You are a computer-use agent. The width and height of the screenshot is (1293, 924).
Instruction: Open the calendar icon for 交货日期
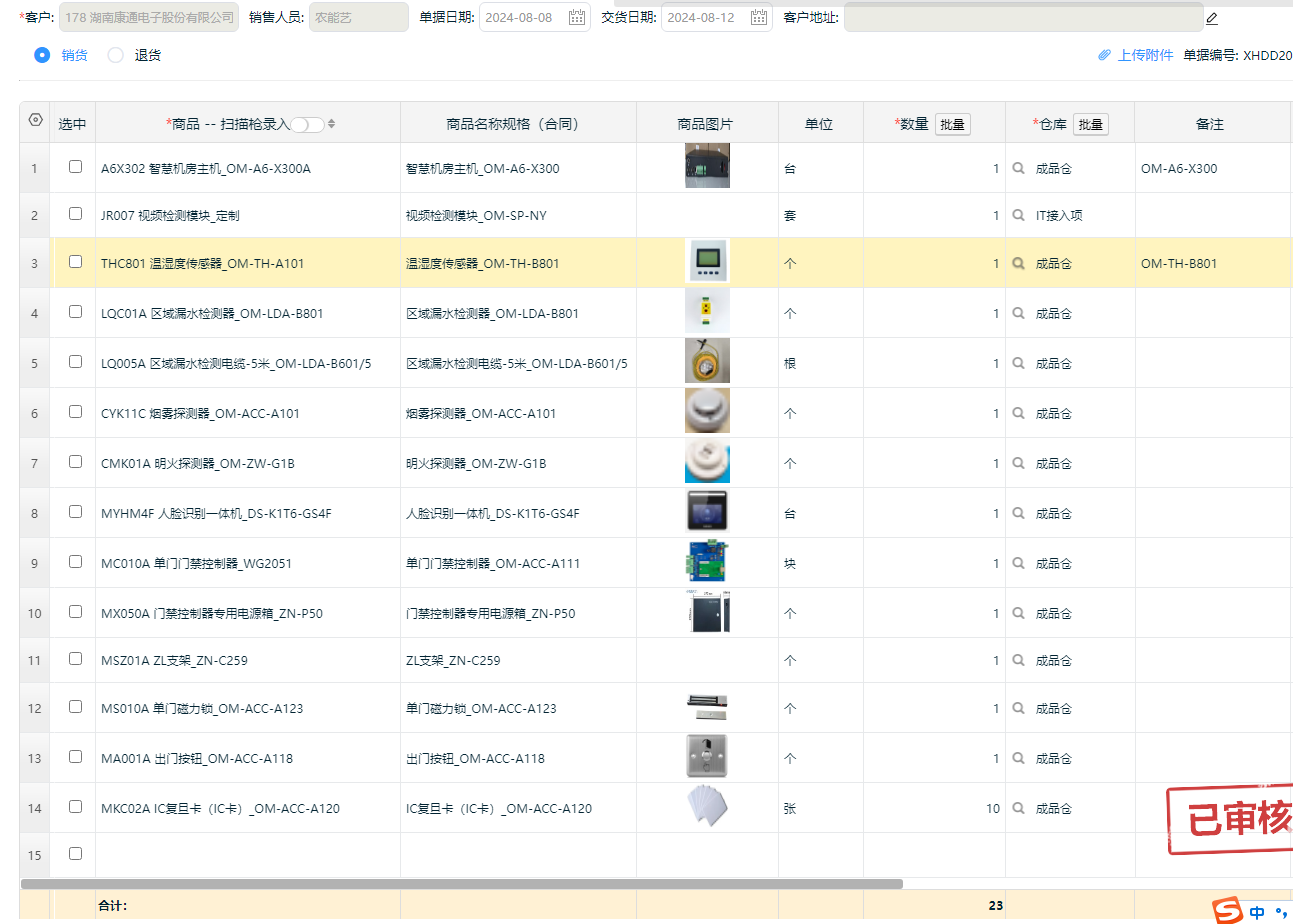(x=759, y=17)
